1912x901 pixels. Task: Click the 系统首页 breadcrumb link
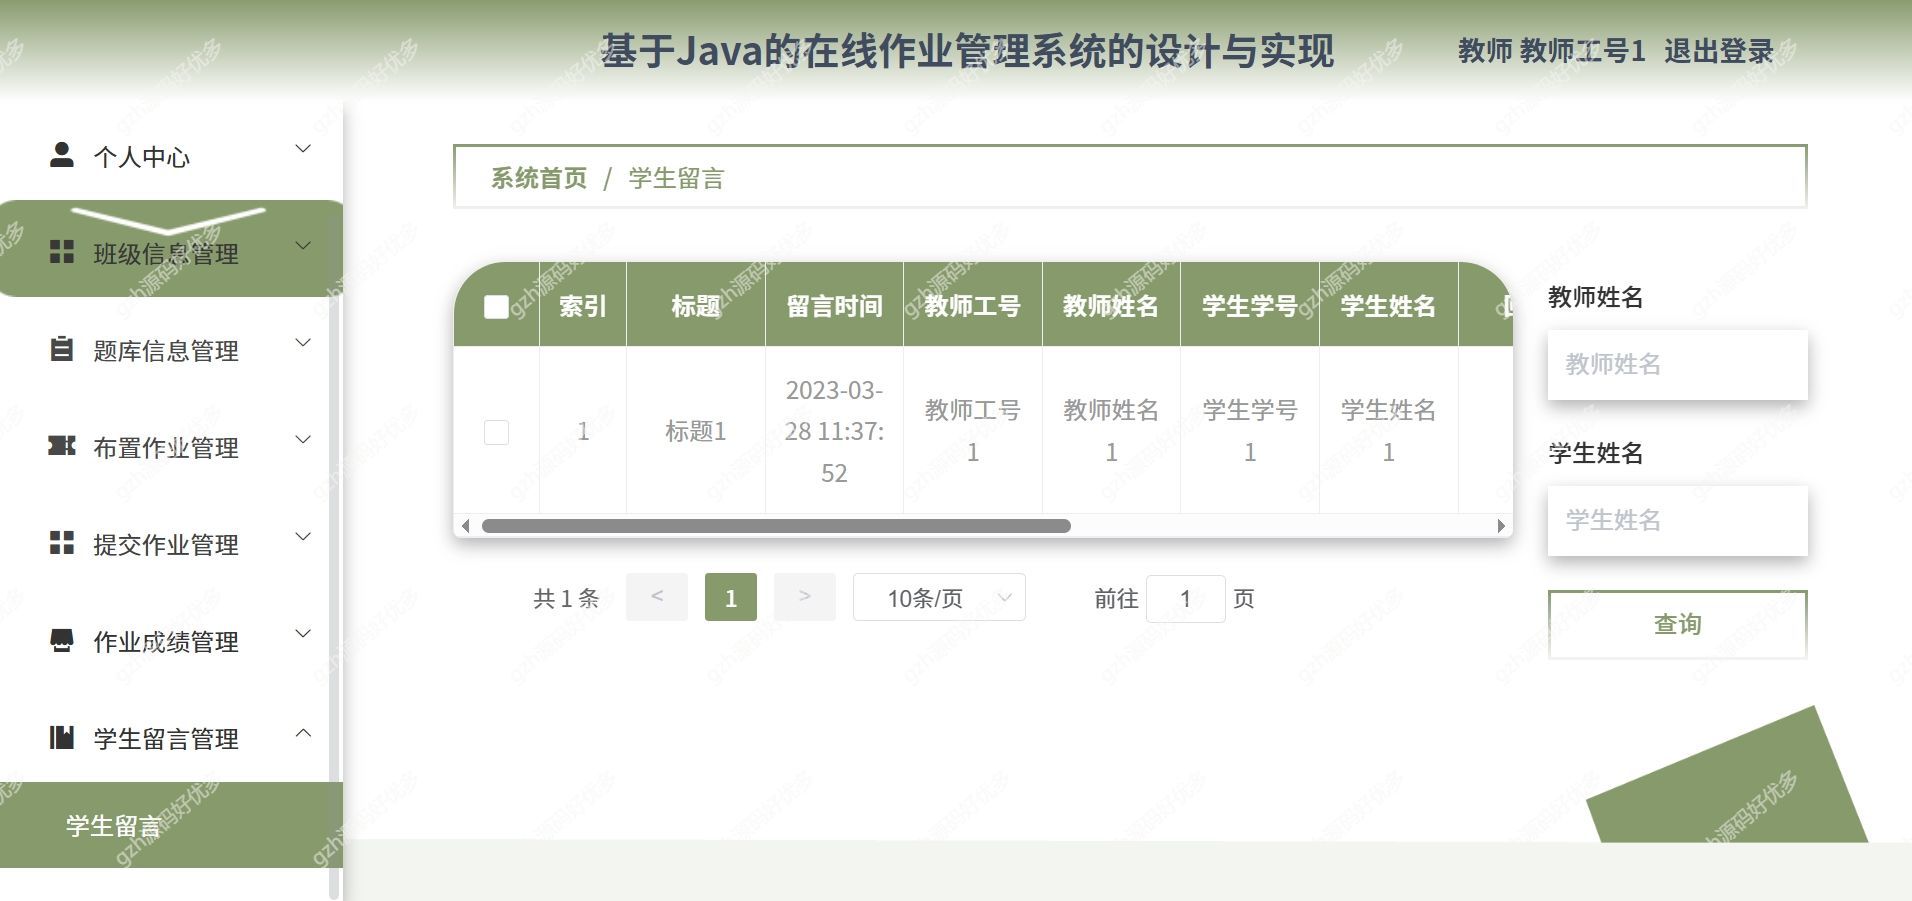(538, 178)
